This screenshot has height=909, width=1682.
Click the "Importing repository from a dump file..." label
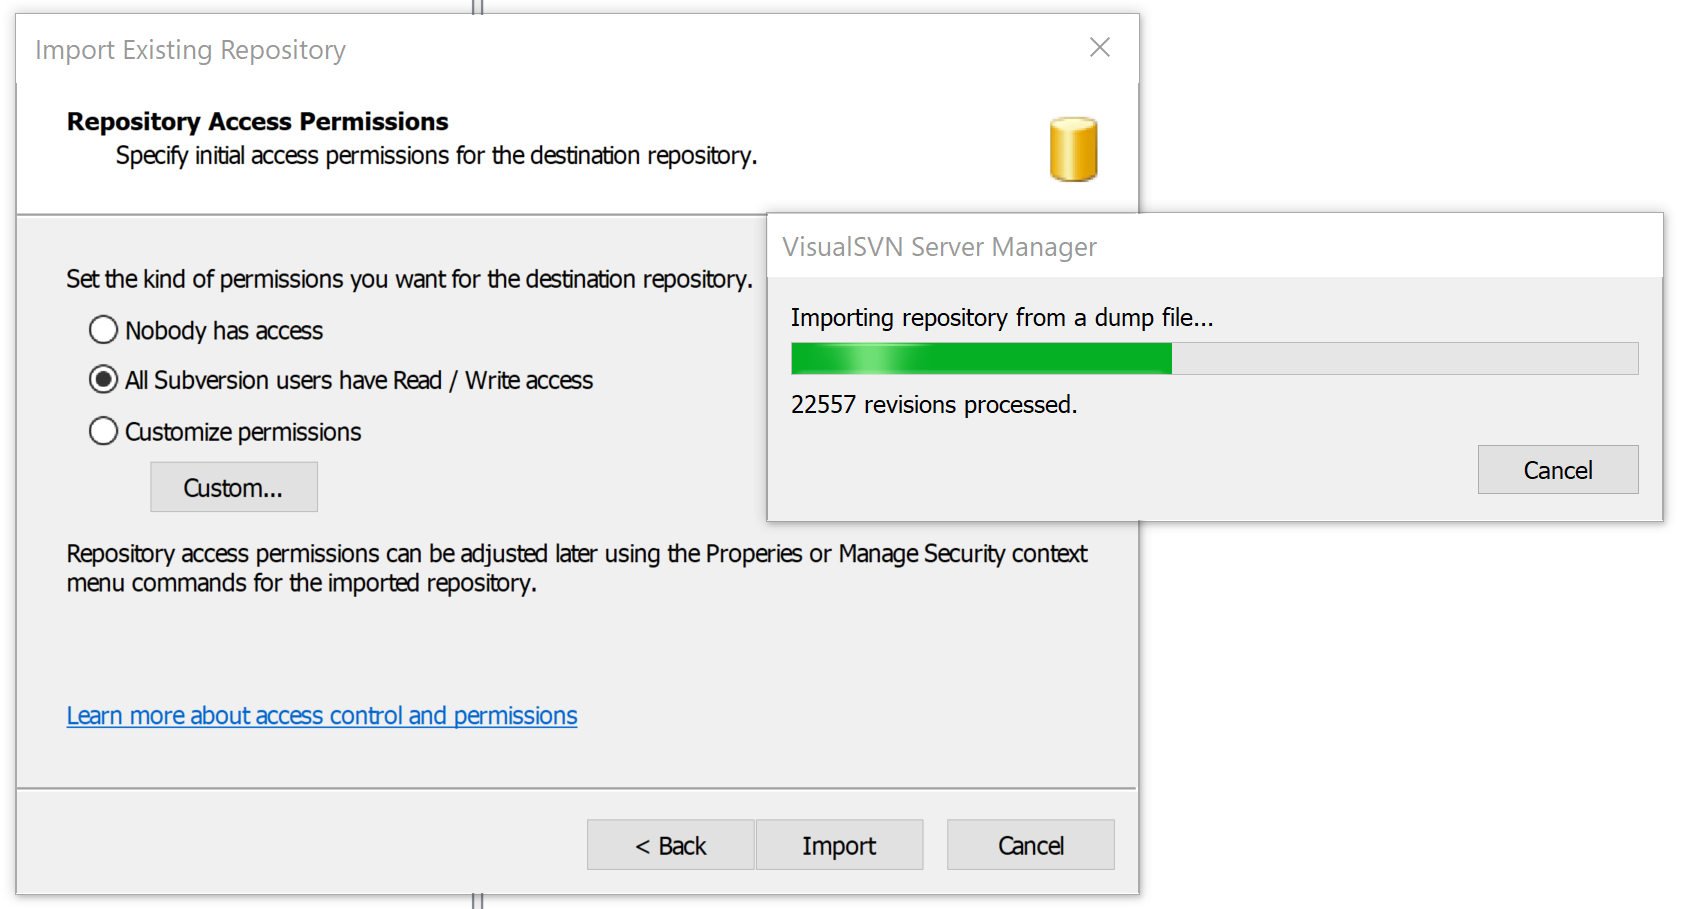click(1001, 318)
